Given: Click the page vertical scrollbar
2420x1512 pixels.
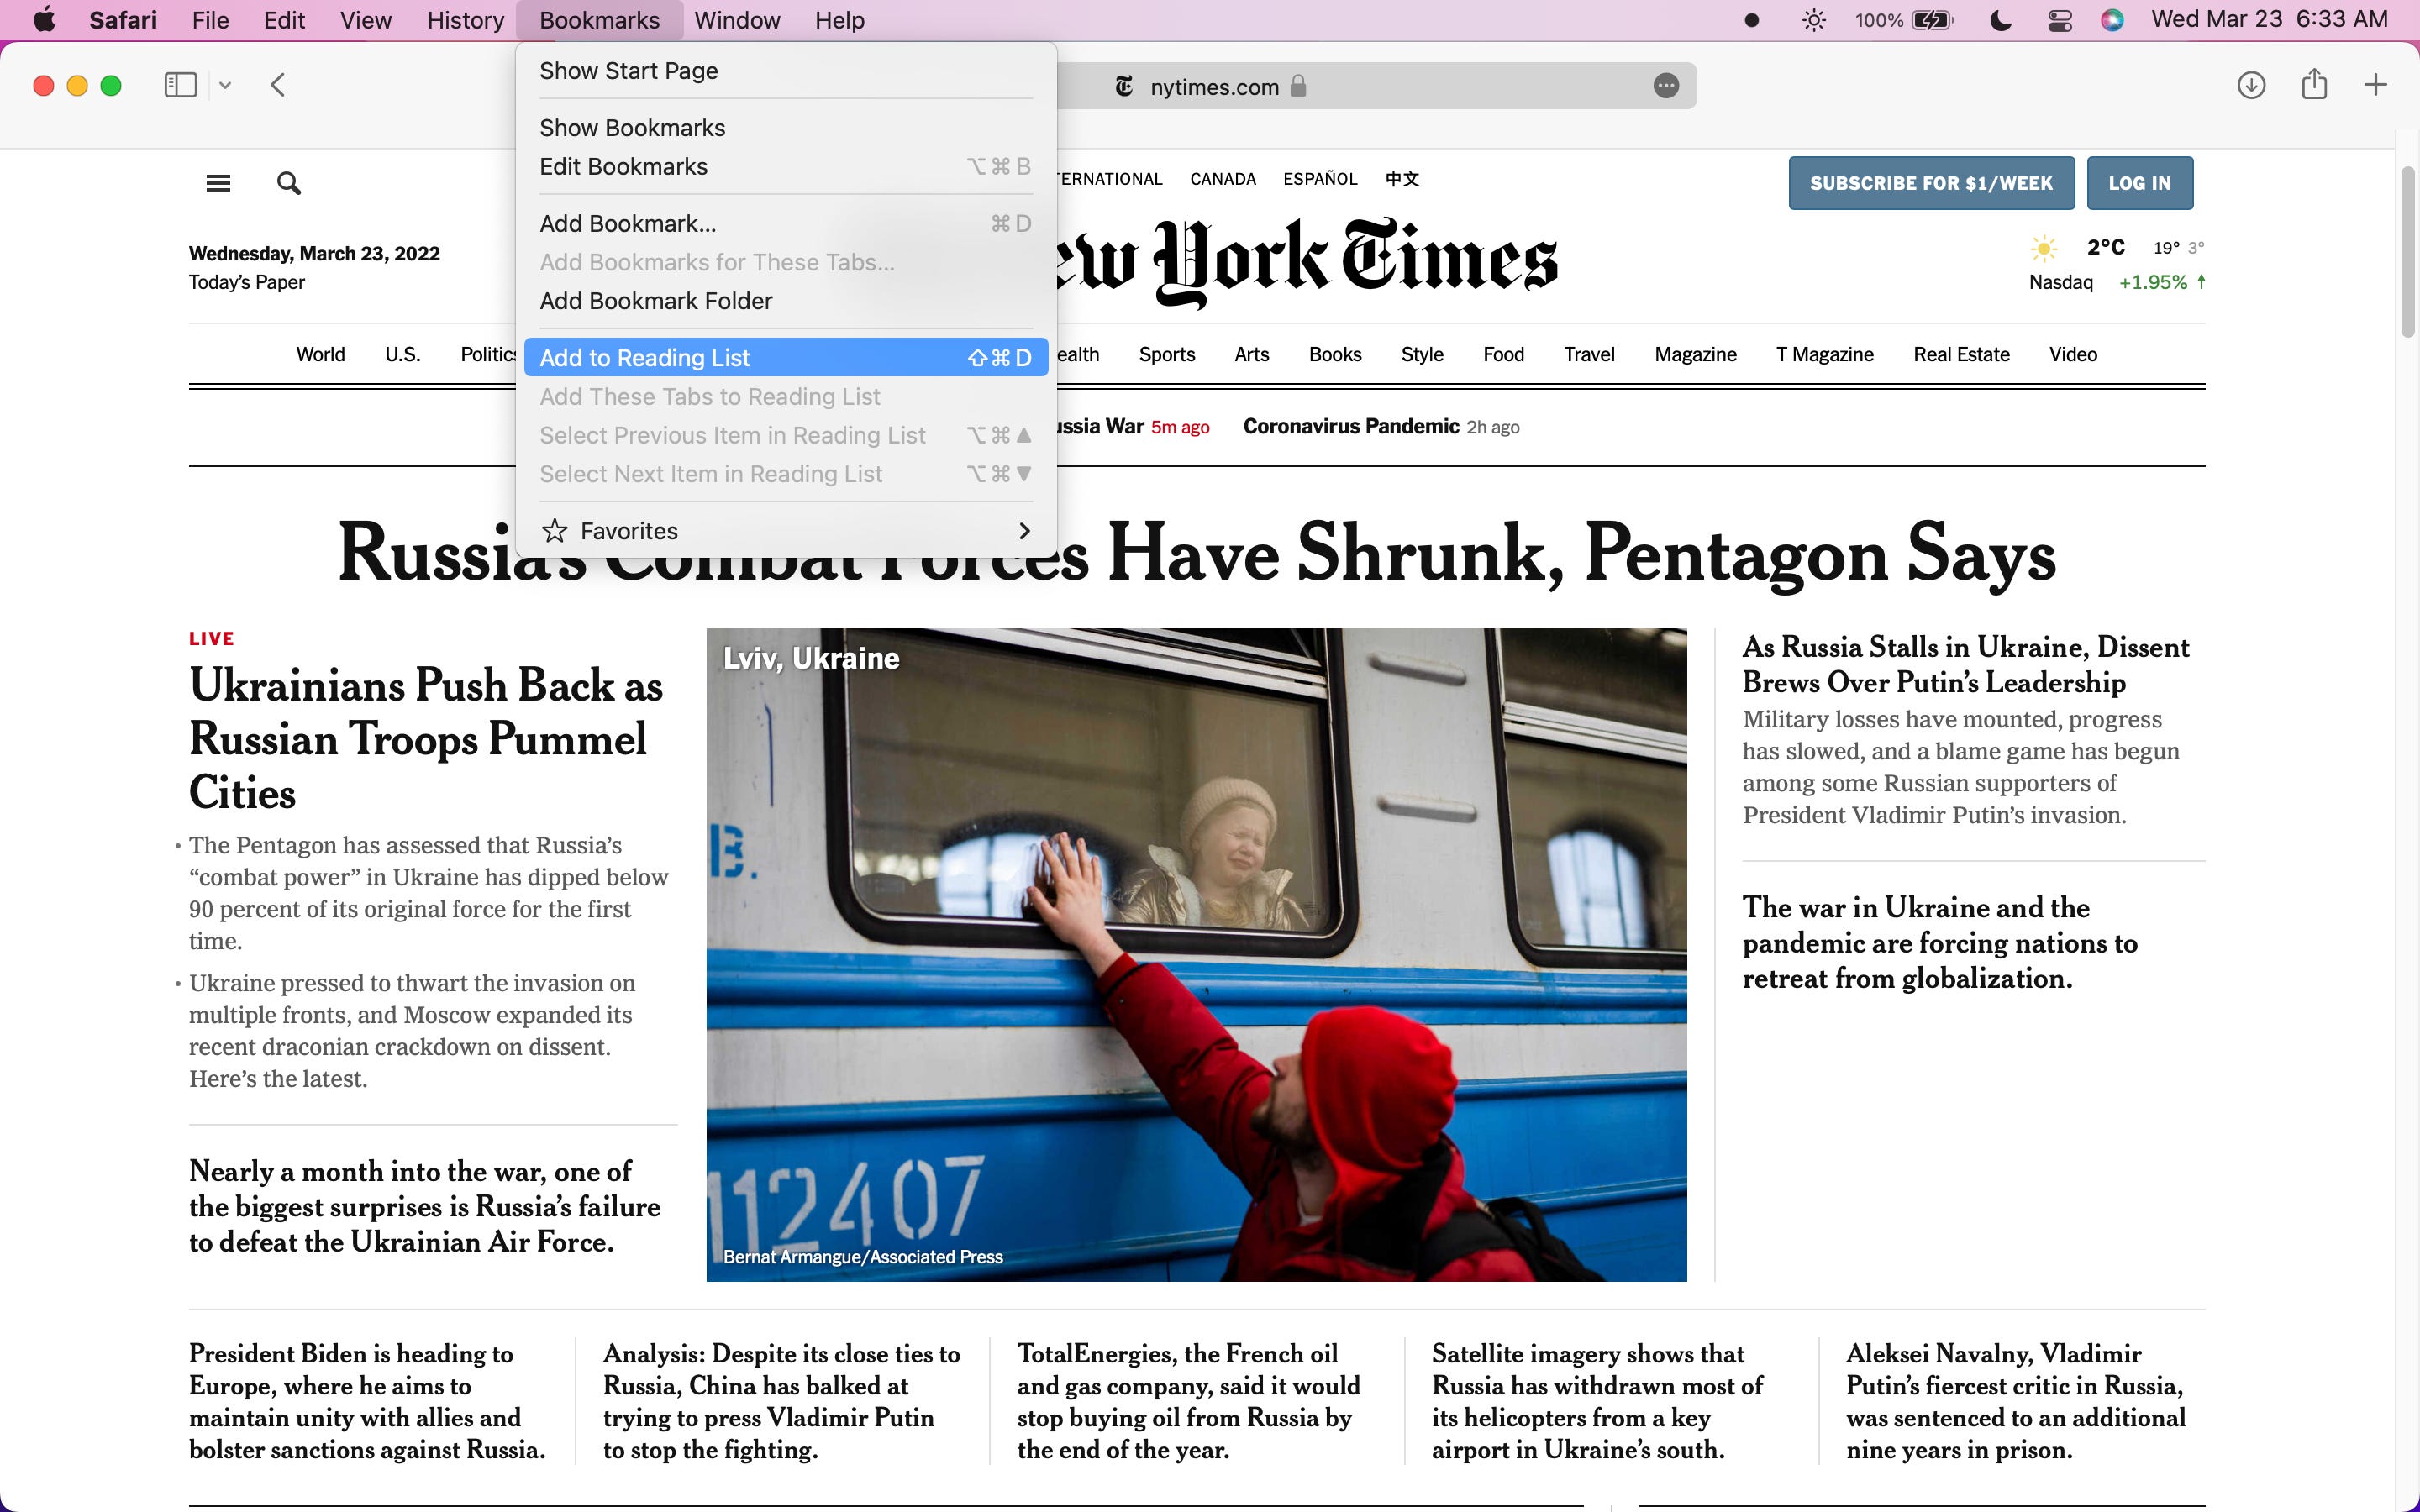Looking at the screenshot, I should coord(2408,254).
